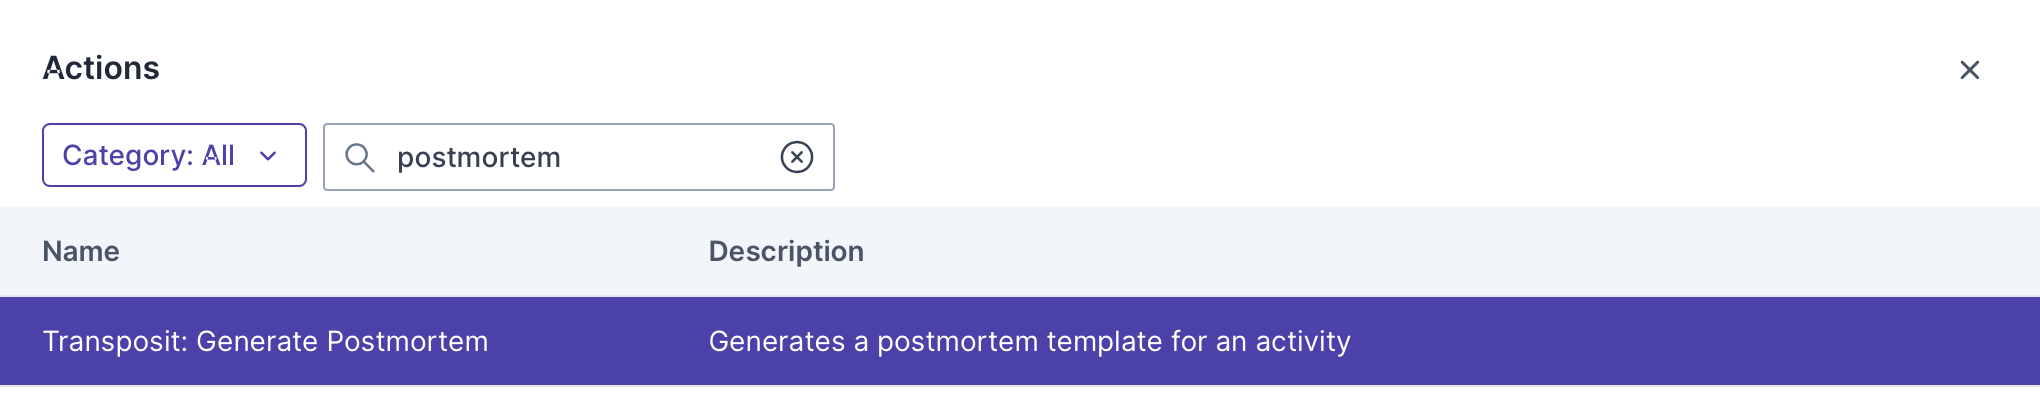Click the word Transposit in the result row
Viewport: 2040px width, 408px height.
pos(114,341)
